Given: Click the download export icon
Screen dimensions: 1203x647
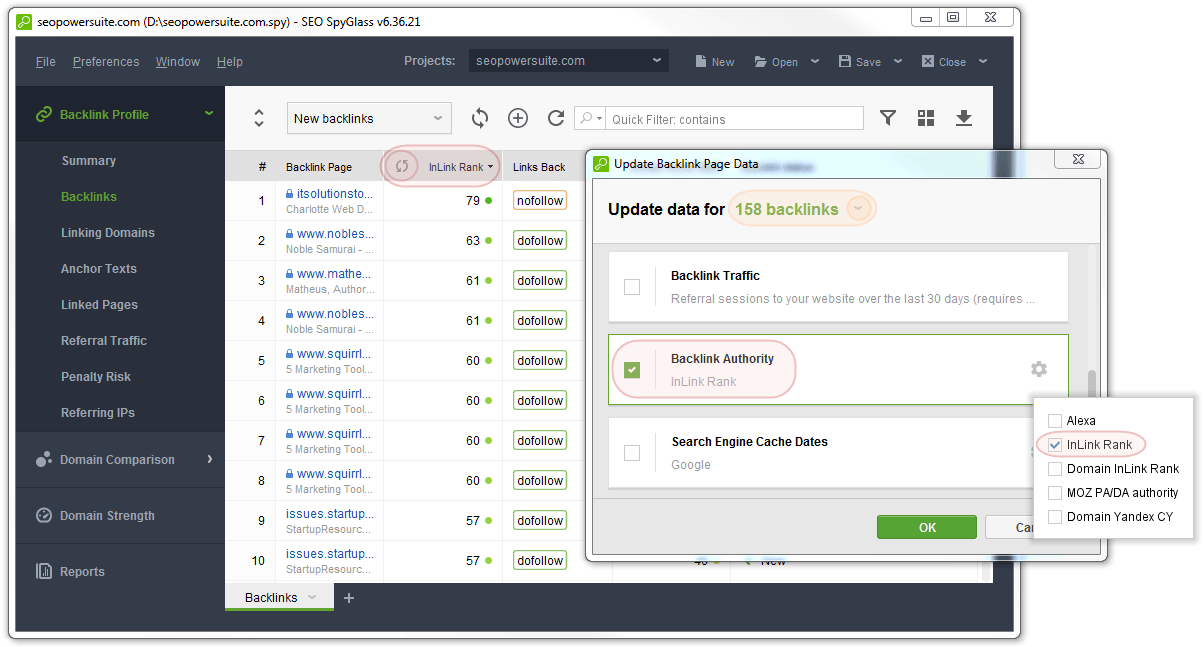Looking at the screenshot, I should pos(964,118).
